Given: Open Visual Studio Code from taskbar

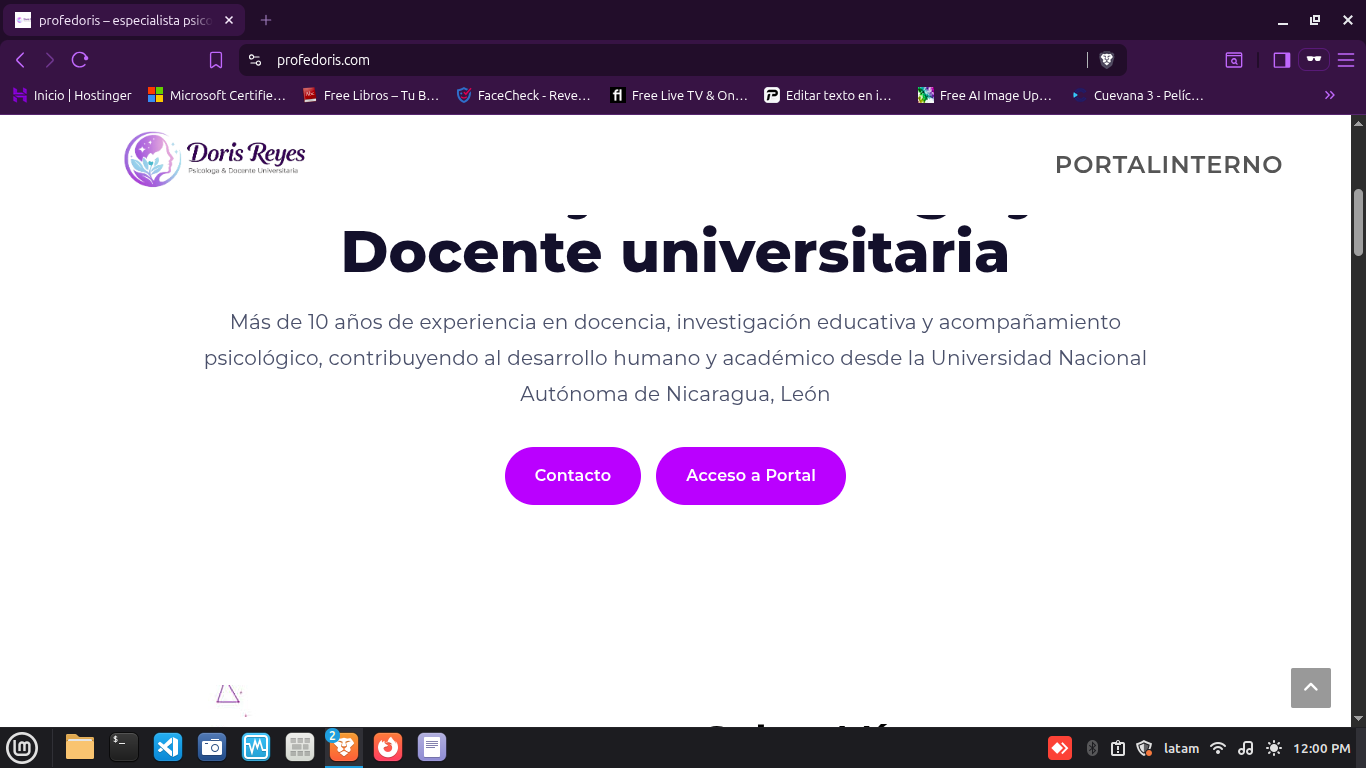Looking at the screenshot, I should click(x=168, y=747).
